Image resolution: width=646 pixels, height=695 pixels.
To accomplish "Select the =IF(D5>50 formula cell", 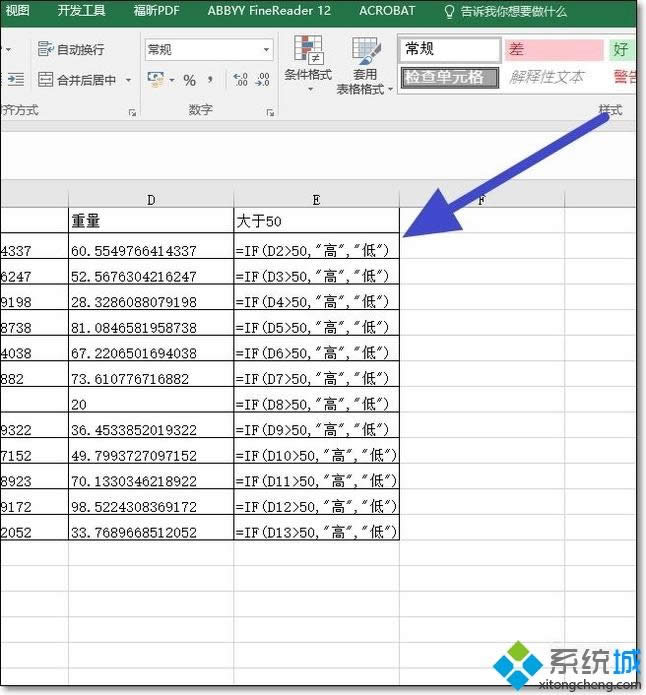I will click(316, 323).
